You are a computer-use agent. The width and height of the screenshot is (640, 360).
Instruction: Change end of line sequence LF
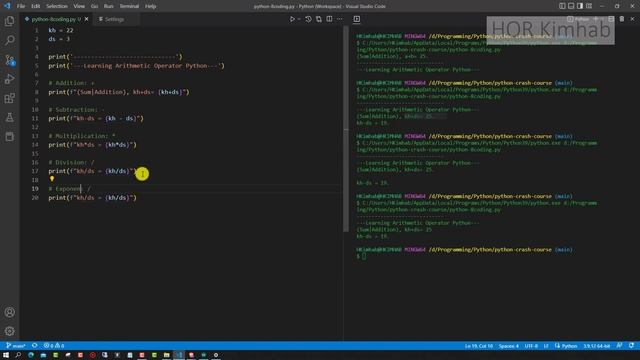tap(546, 346)
